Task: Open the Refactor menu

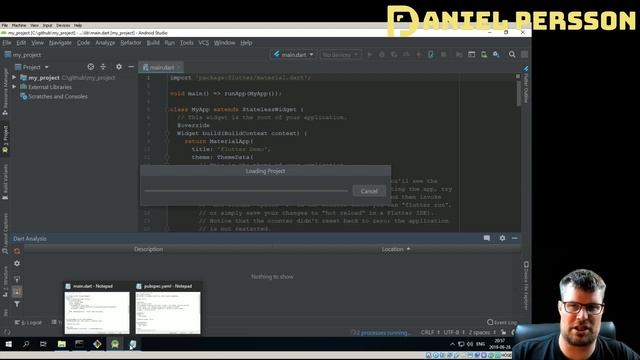Action: pyautogui.click(x=131, y=43)
